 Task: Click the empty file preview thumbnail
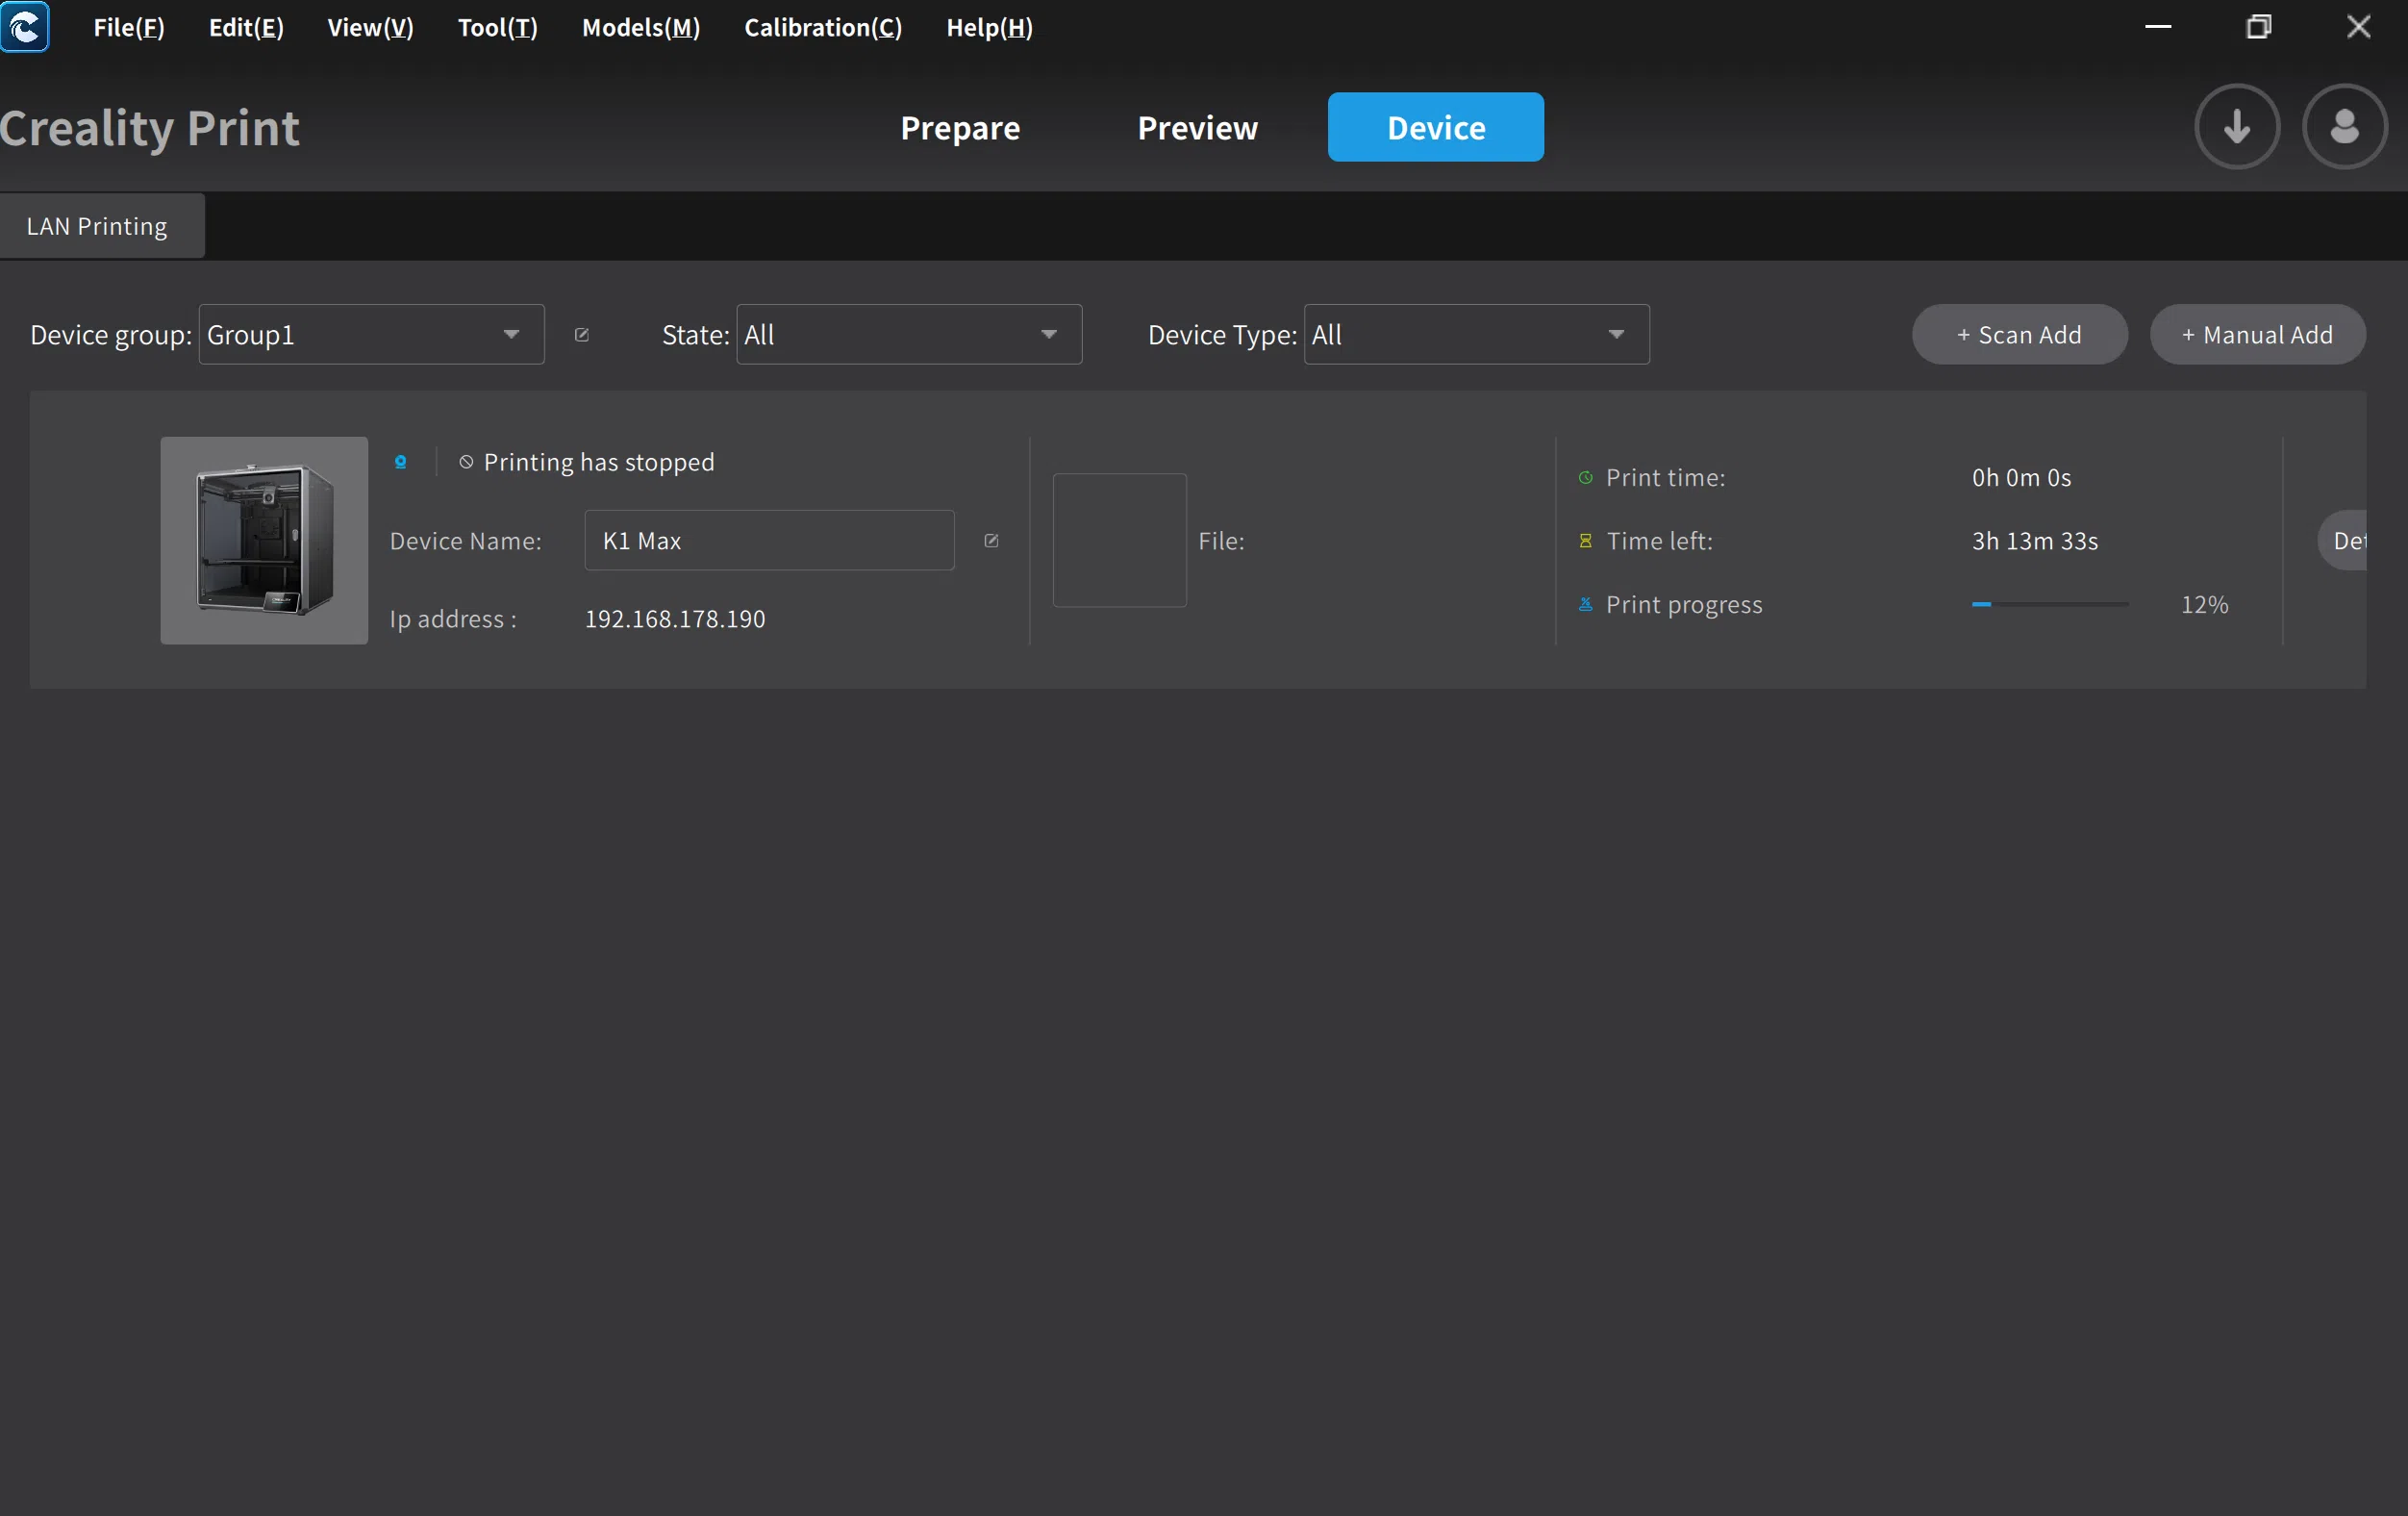click(x=1119, y=541)
